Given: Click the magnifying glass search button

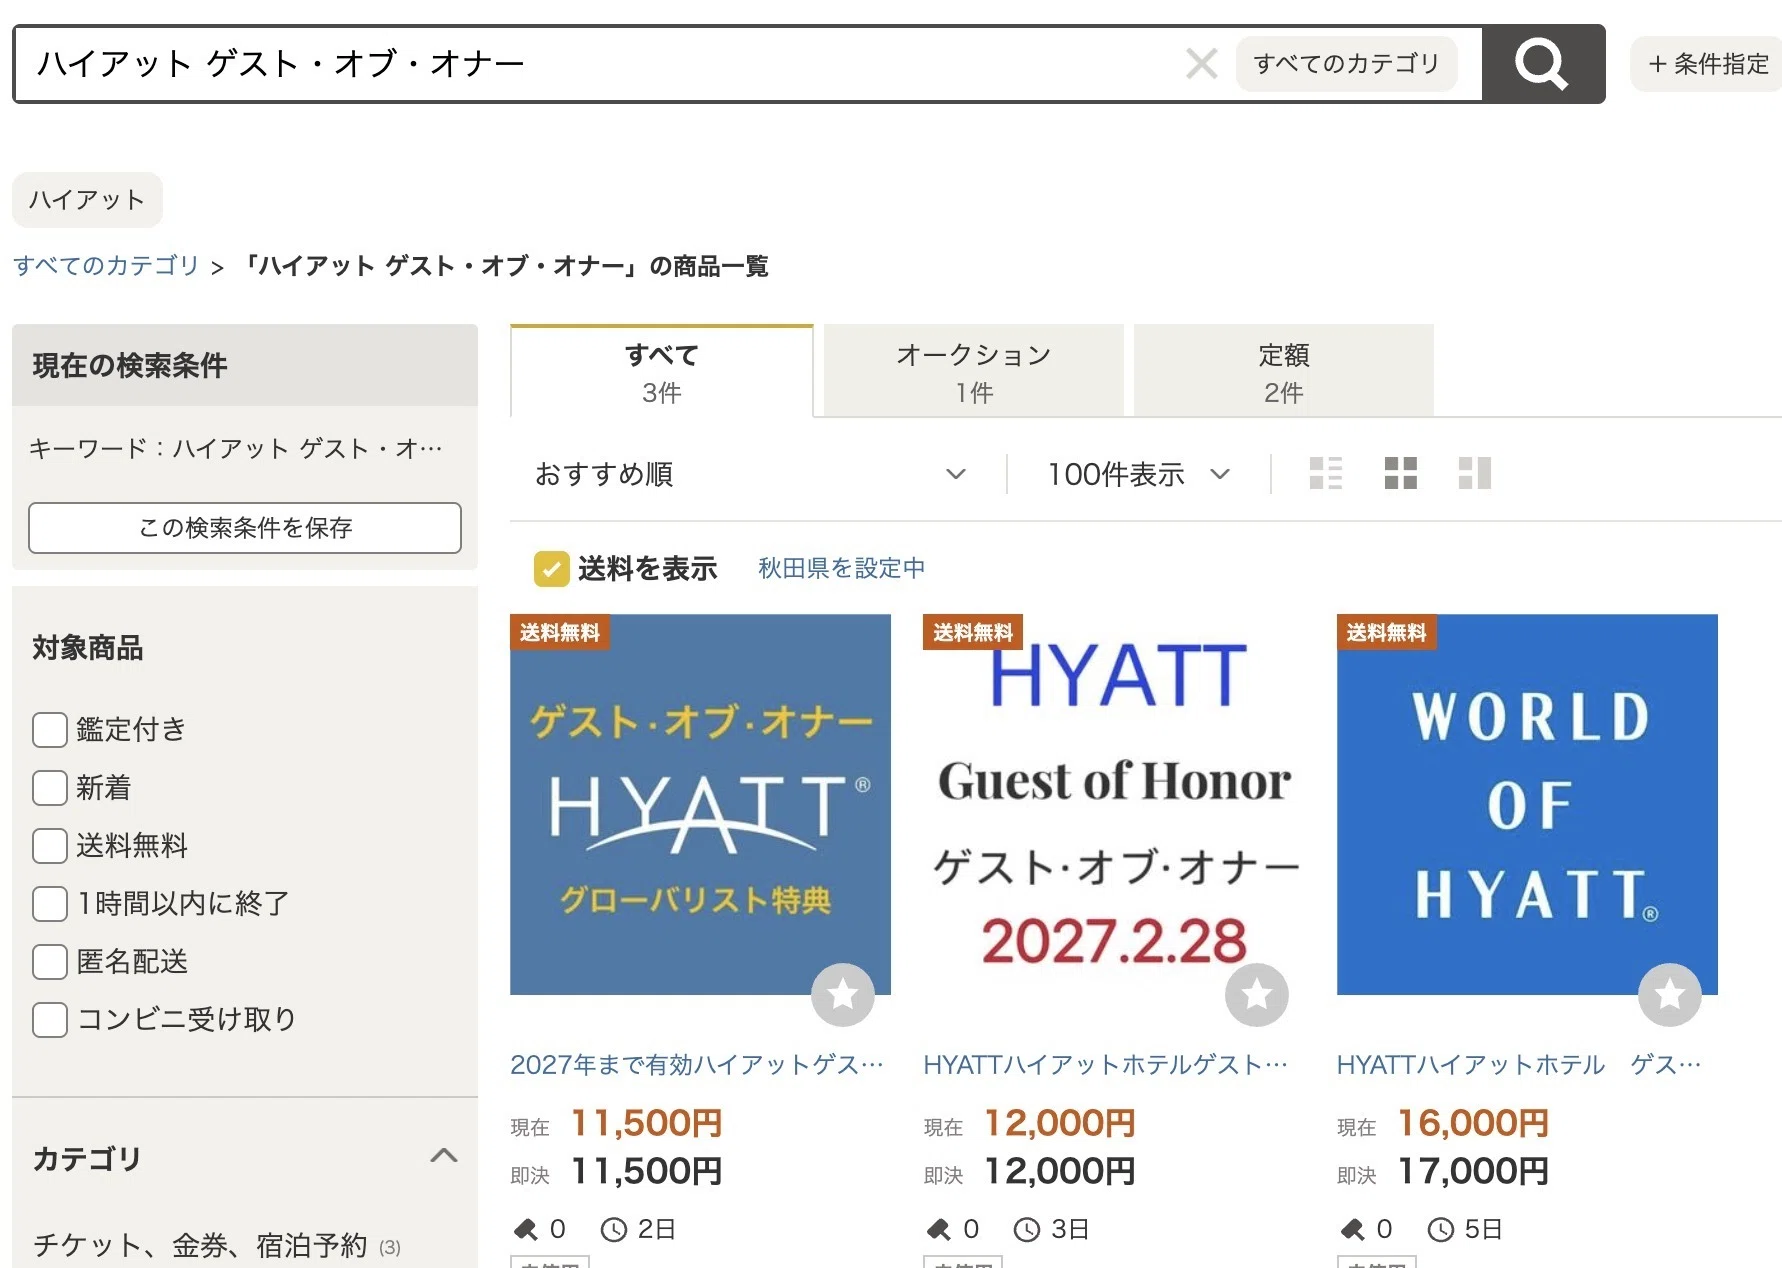Looking at the screenshot, I should pyautogui.click(x=1542, y=64).
